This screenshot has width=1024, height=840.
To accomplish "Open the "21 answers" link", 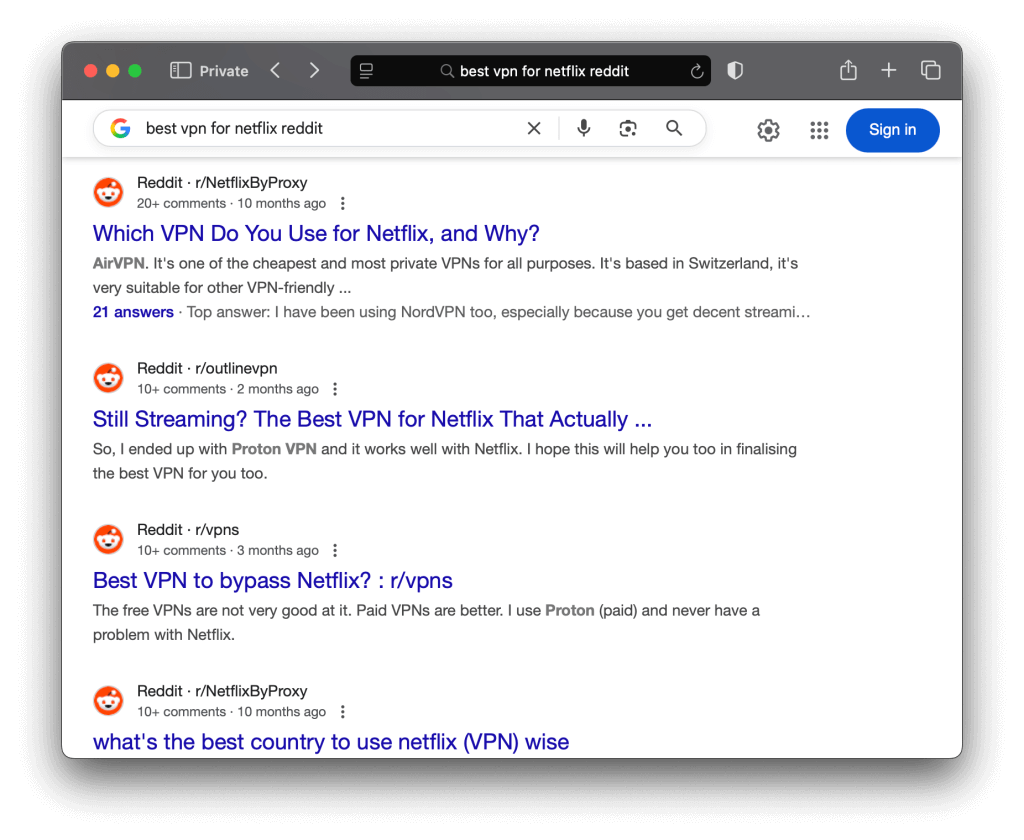I will point(133,312).
